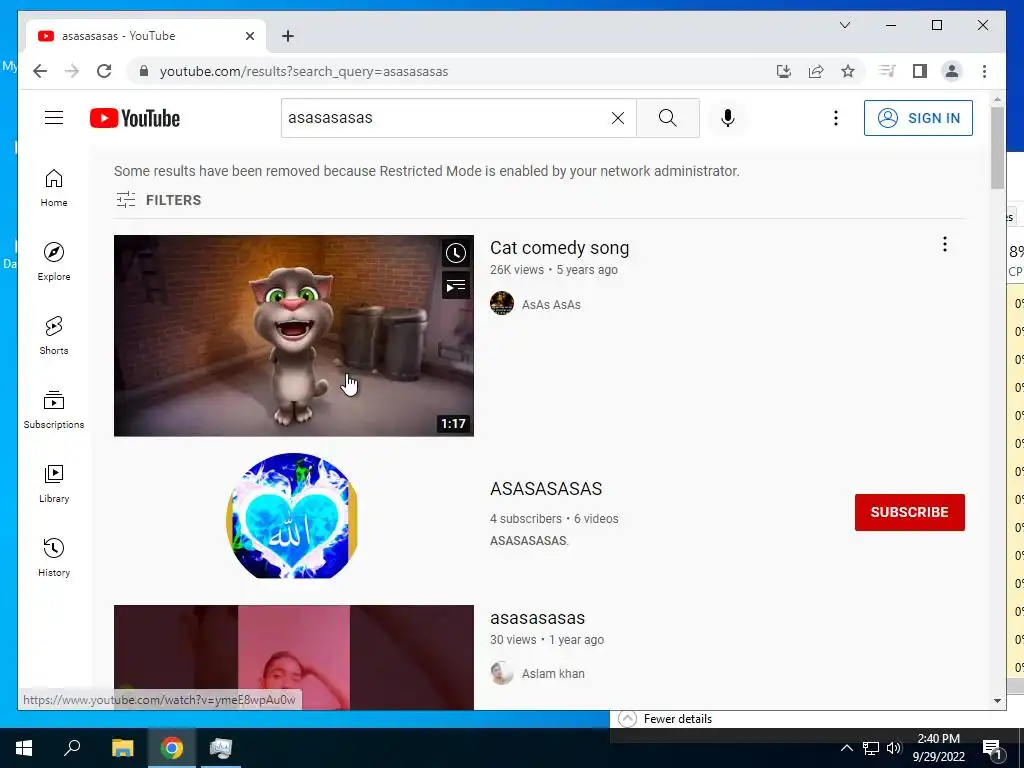Screen dimensions: 1024x768
Task: Open AsAs AsAs channel name link
Action: [551, 304]
